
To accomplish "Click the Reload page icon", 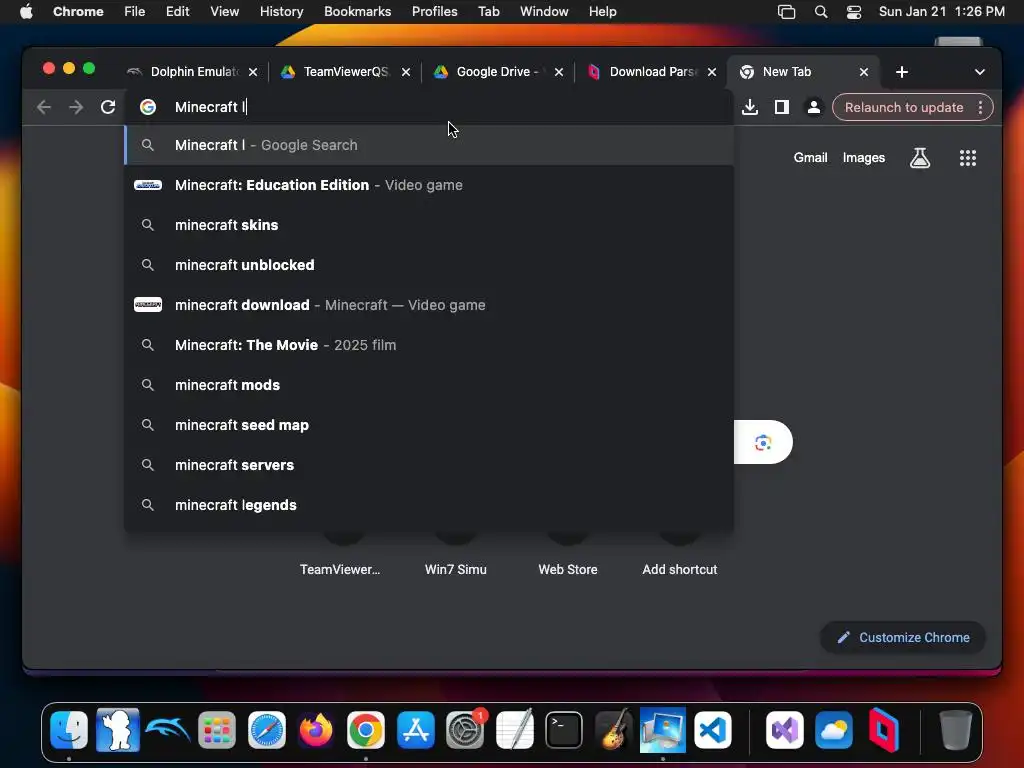I will 108,107.
